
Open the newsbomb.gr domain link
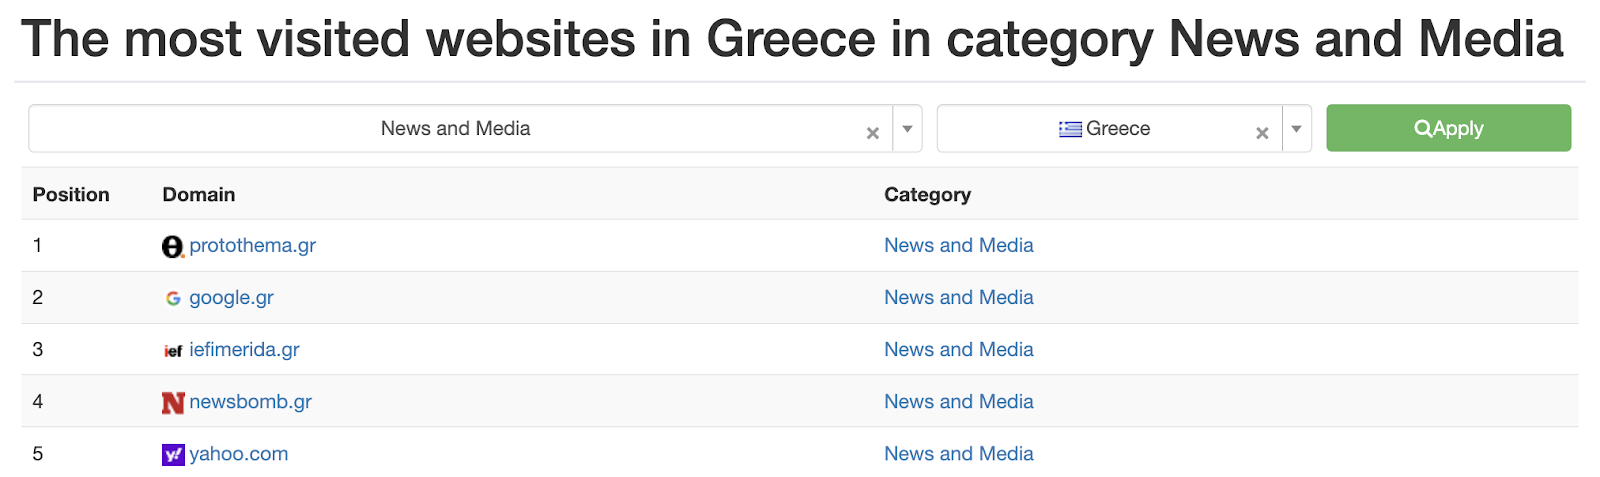coord(250,402)
